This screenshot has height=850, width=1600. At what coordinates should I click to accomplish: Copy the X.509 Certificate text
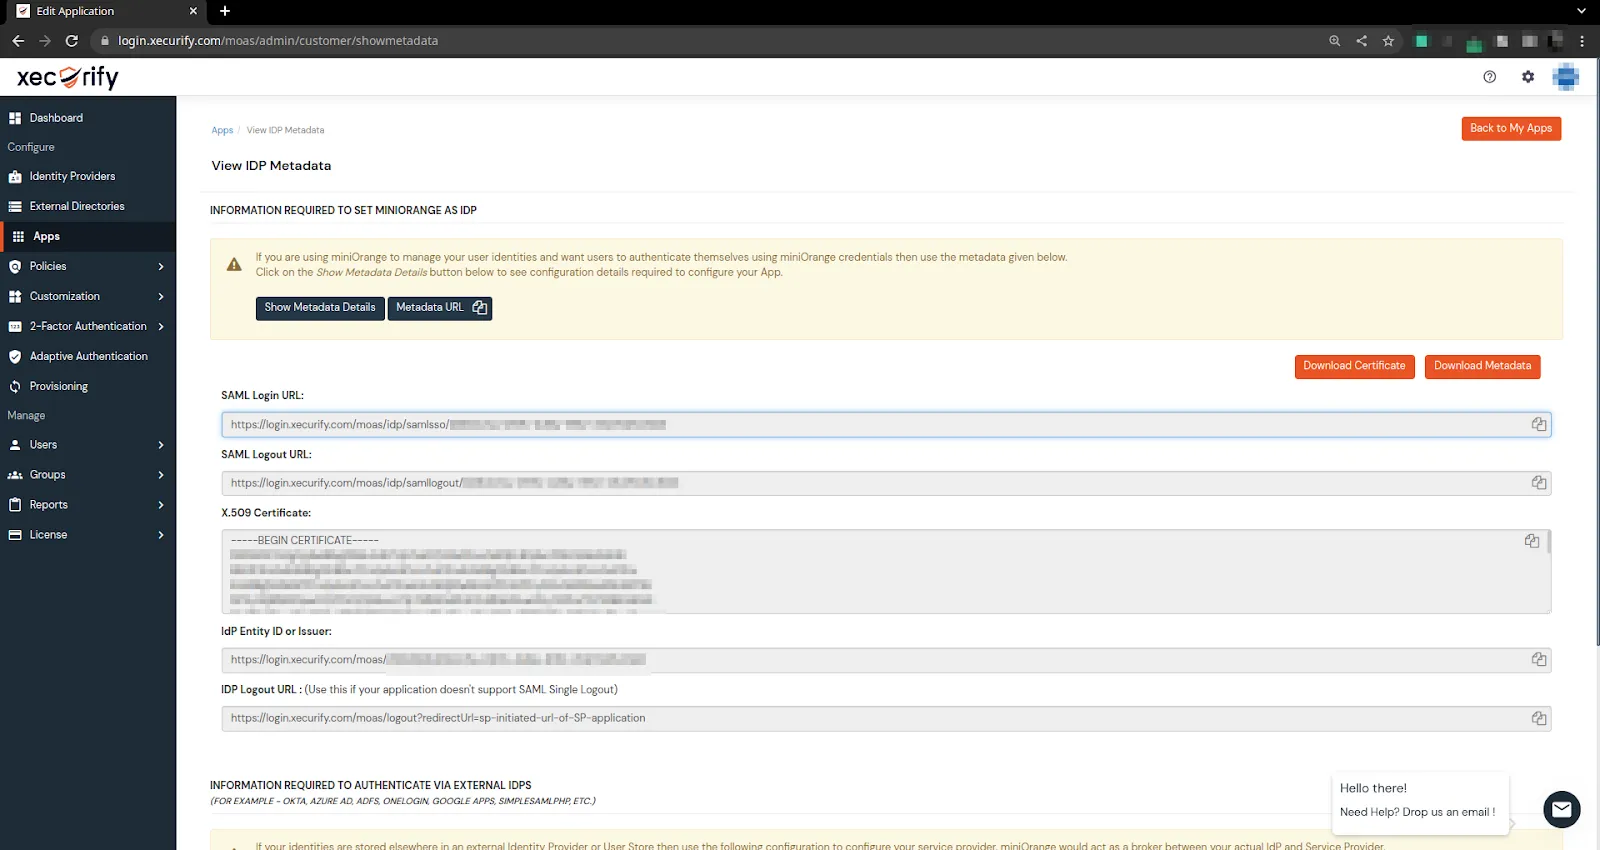tap(1532, 541)
